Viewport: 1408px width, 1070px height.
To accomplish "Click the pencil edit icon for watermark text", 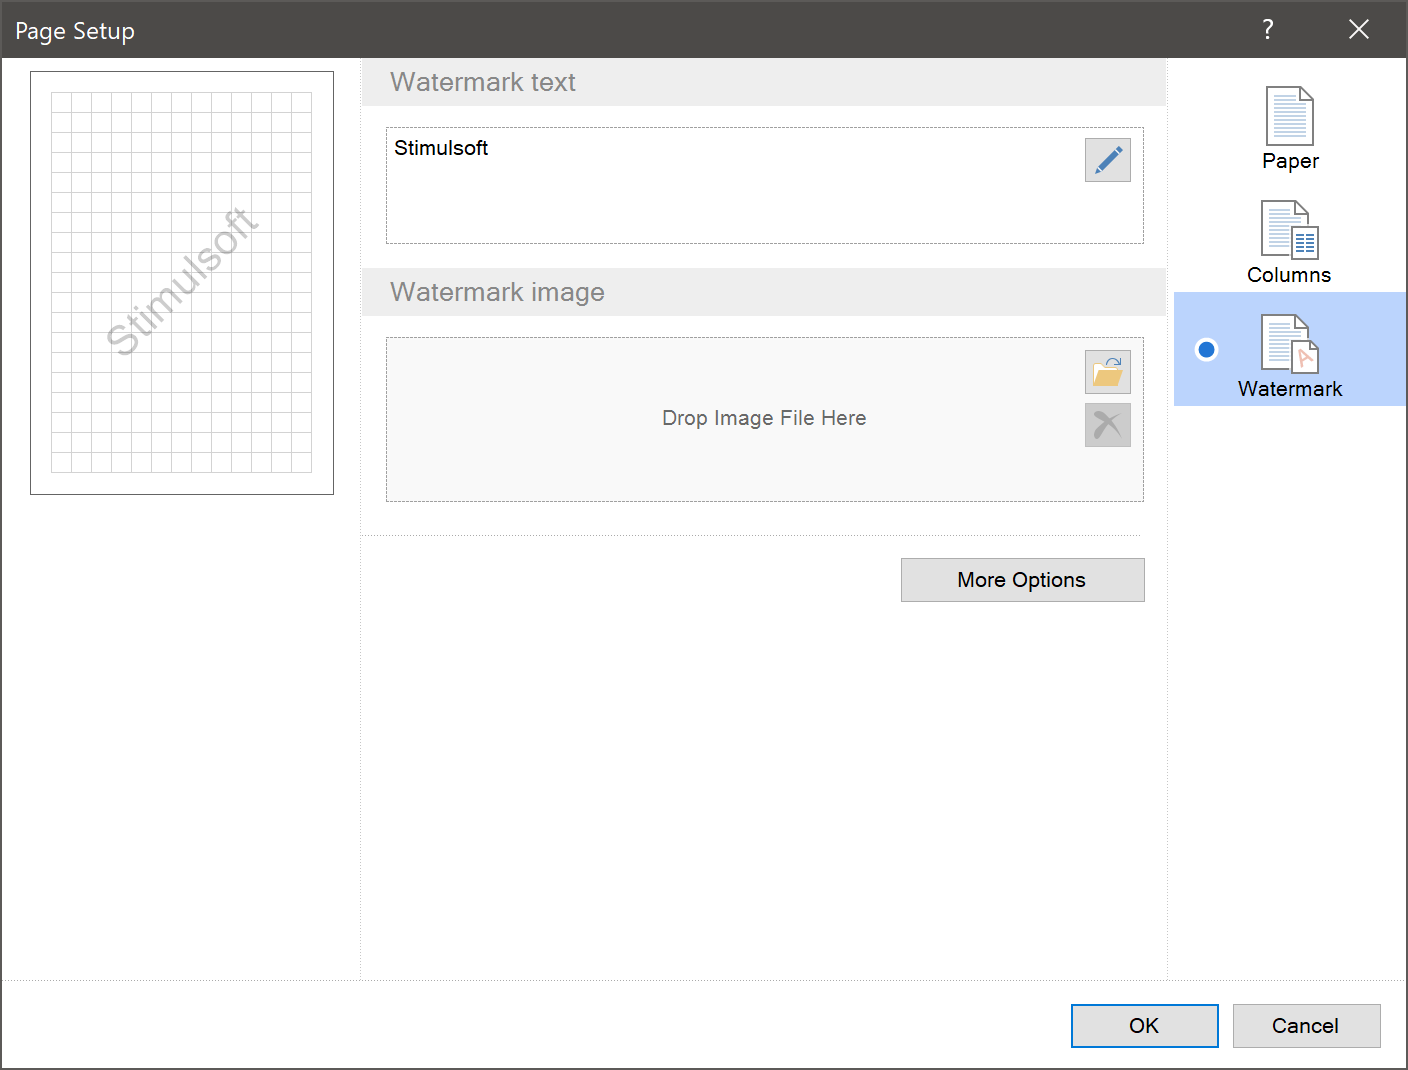I will 1107,160.
